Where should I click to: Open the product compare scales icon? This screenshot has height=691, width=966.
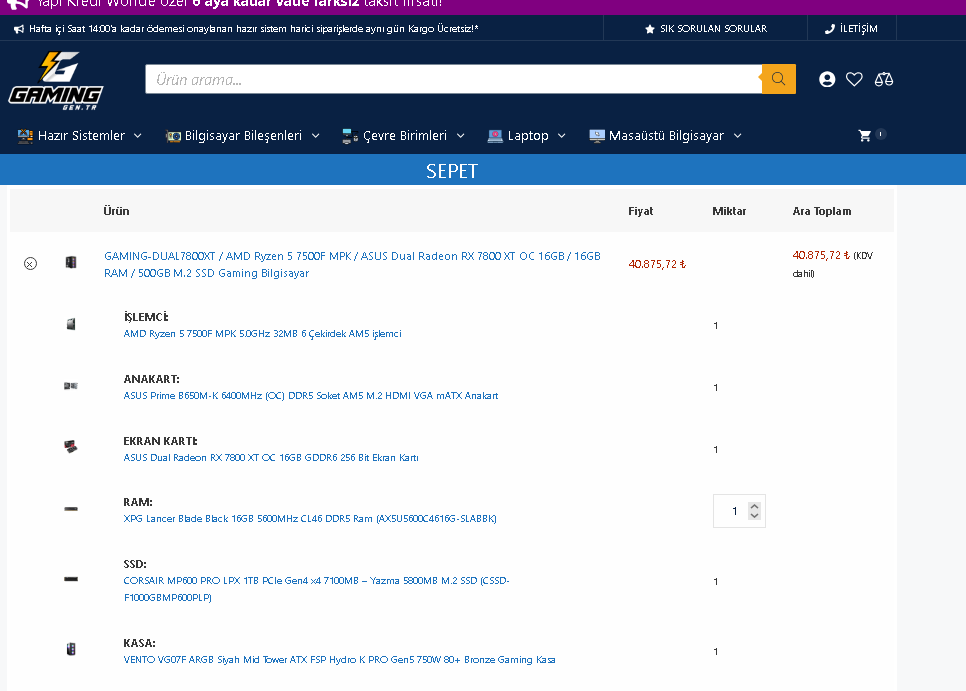click(883, 79)
